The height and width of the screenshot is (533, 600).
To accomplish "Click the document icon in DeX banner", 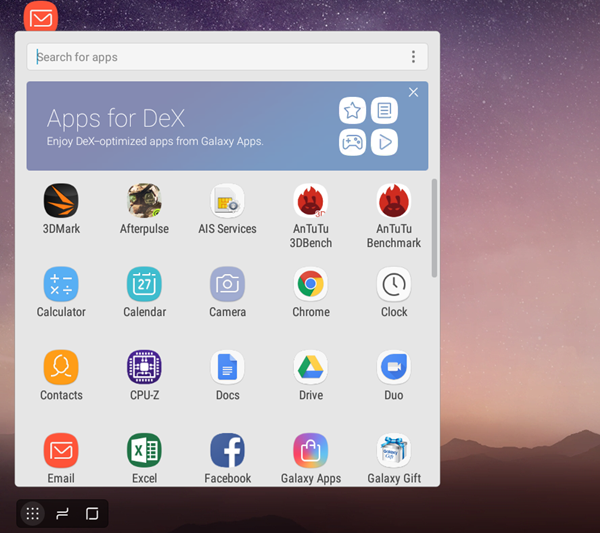I will coord(384,111).
